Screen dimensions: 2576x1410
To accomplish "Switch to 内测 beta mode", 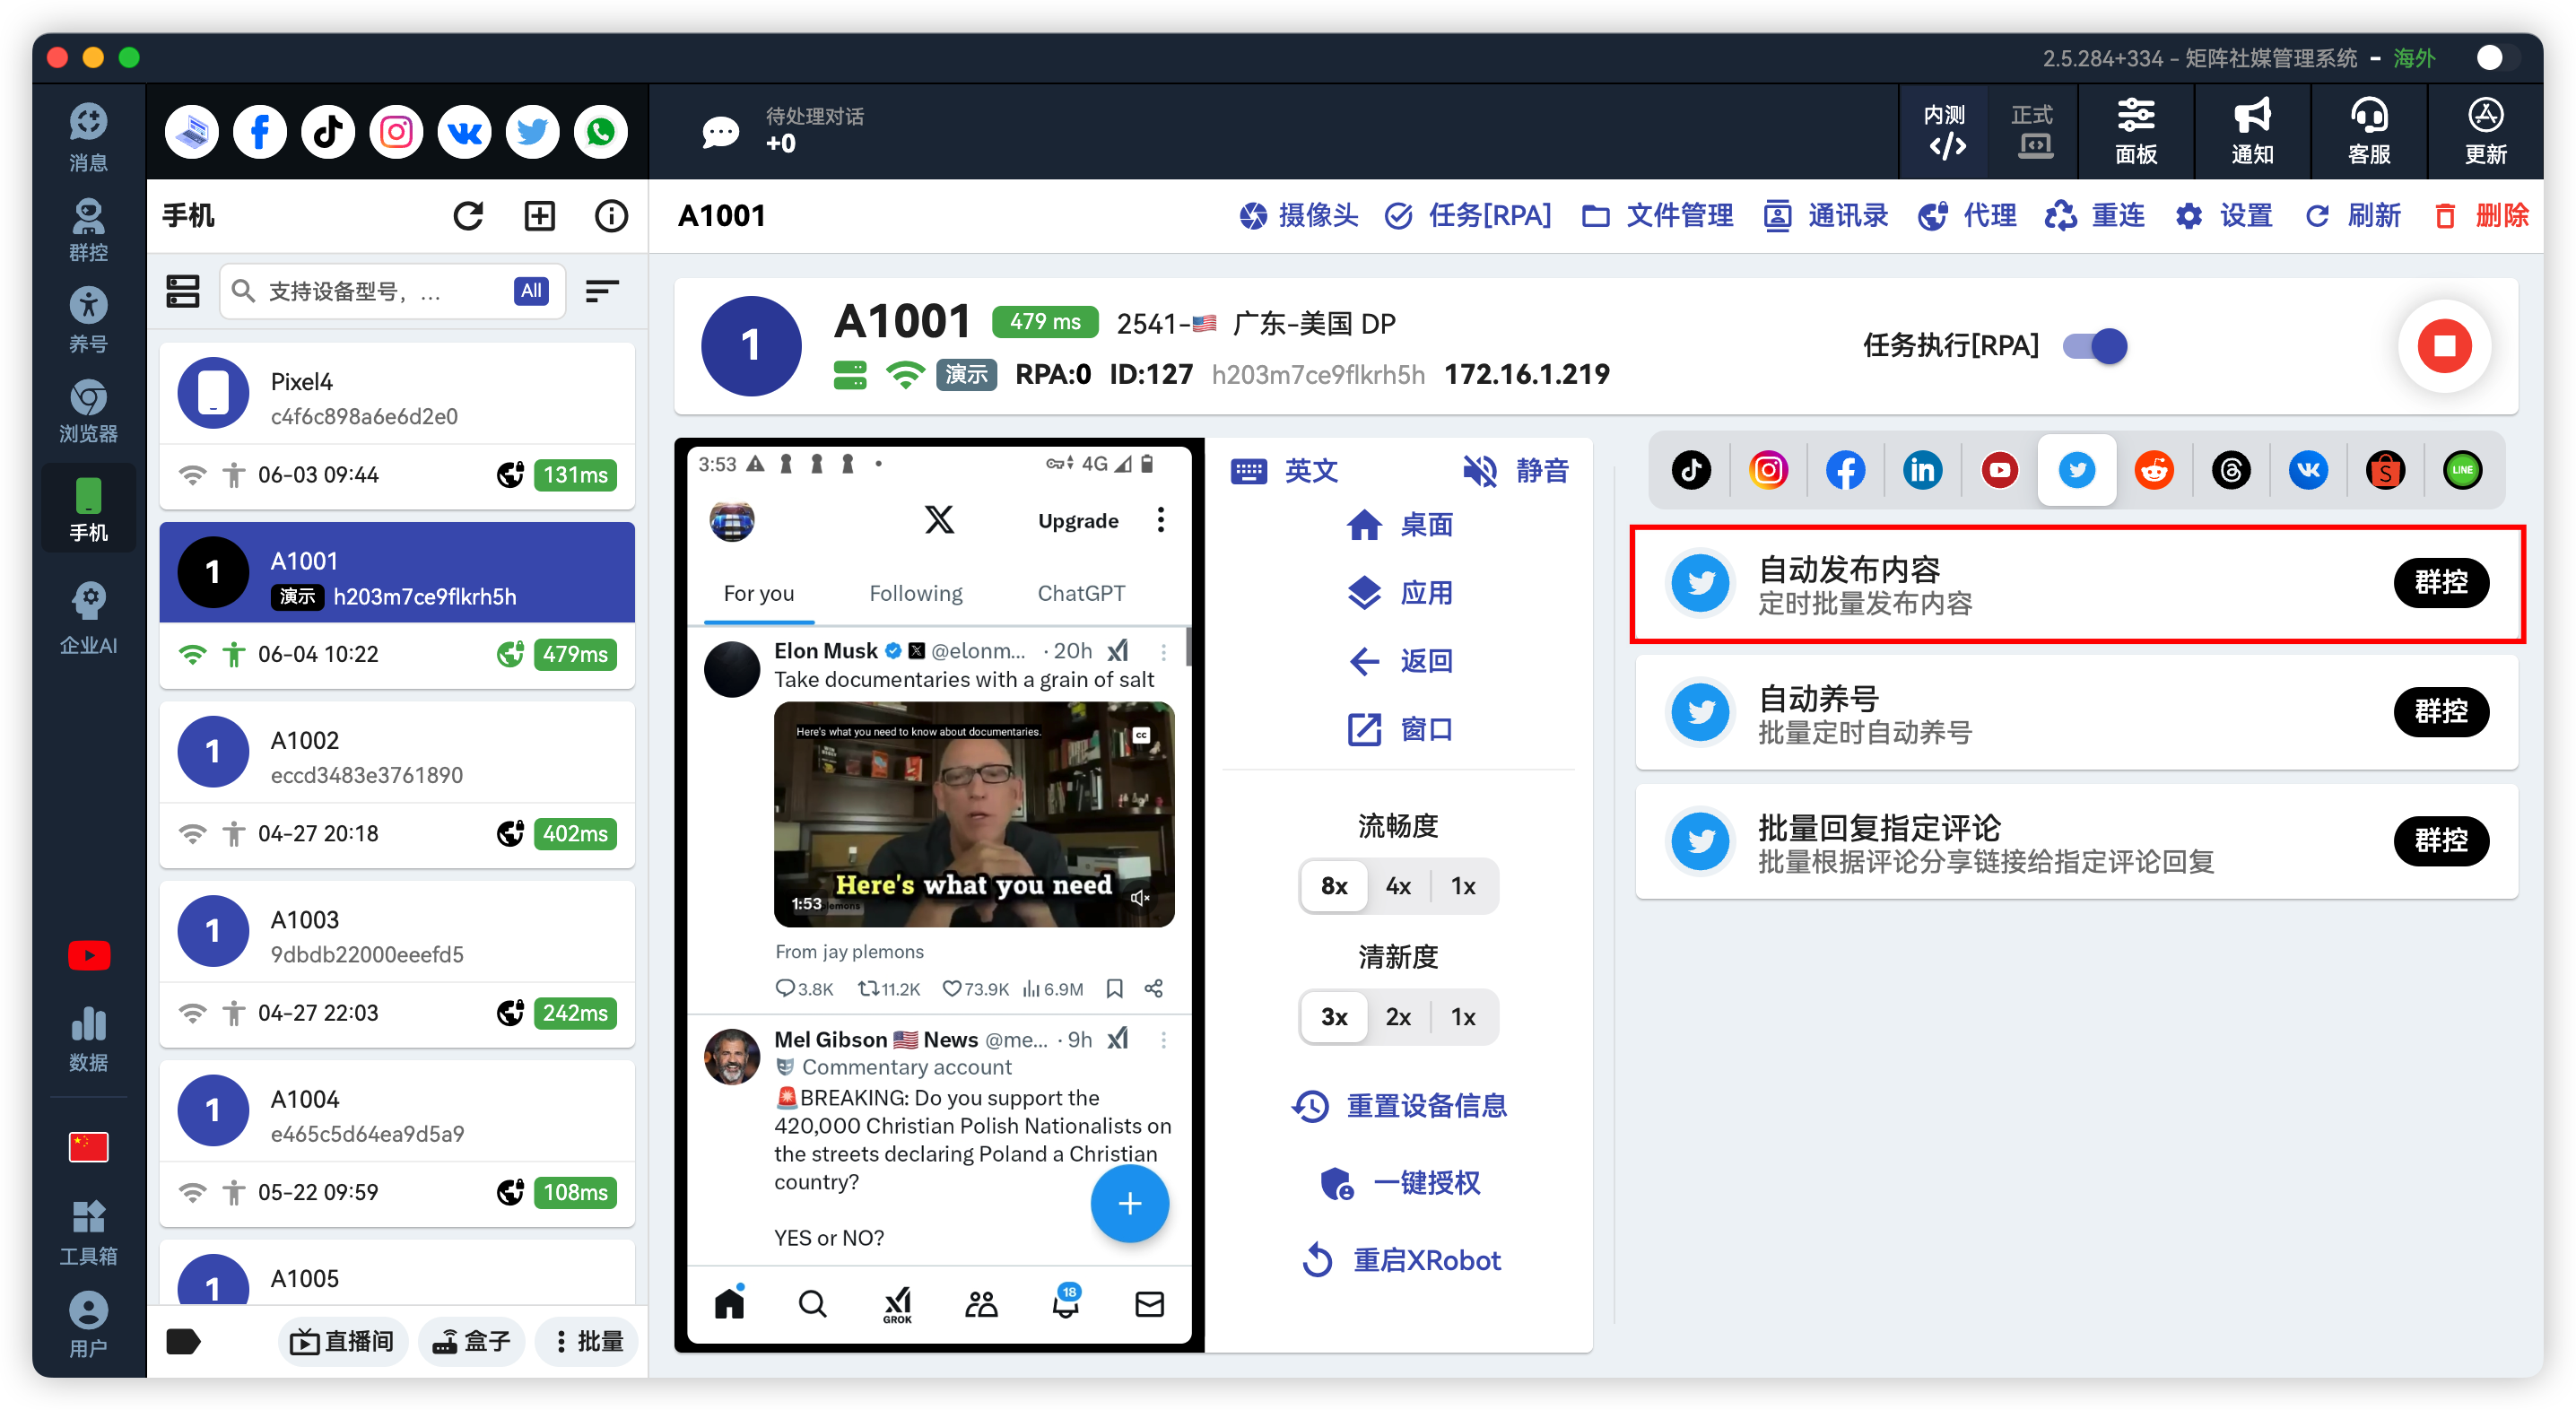I will coord(1944,131).
